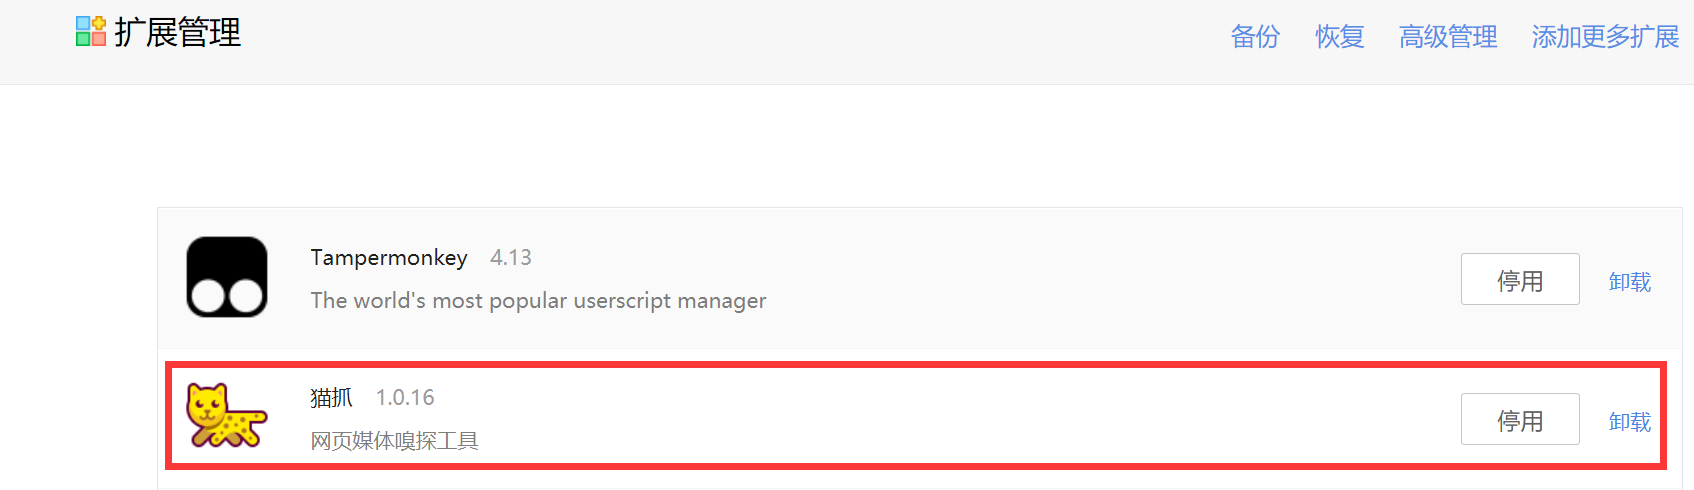Click the Tampermonkey version number 4.13
This screenshot has width=1694, height=490.
[x=511, y=258]
